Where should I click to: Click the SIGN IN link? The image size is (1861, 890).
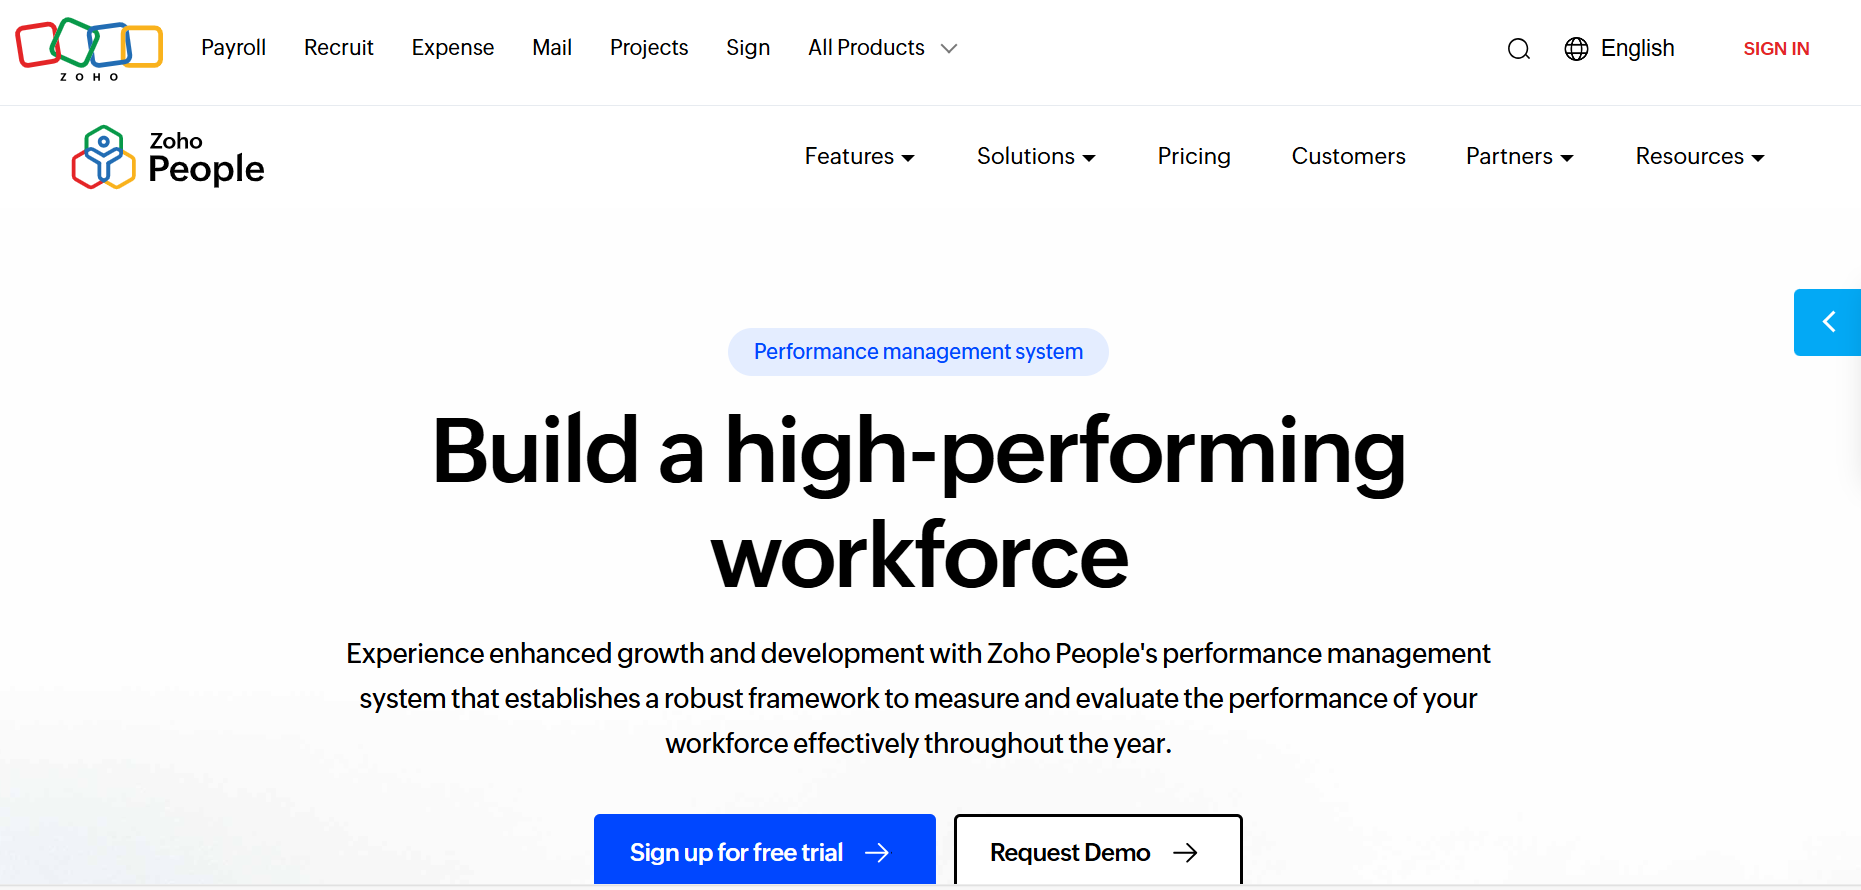click(1776, 49)
